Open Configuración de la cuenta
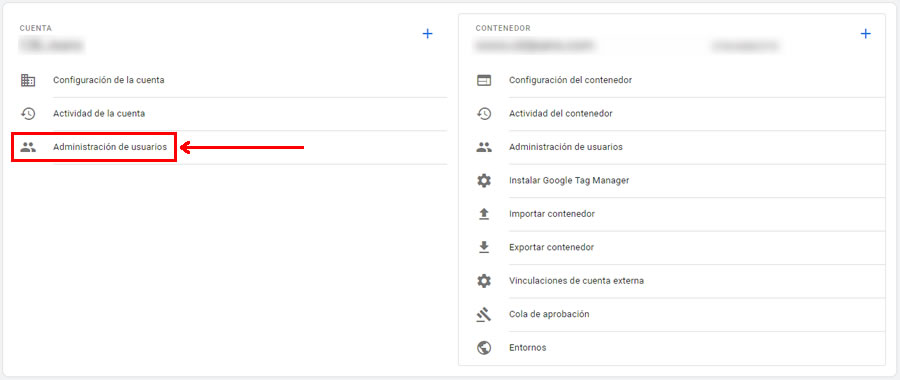 click(x=108, y=80)
